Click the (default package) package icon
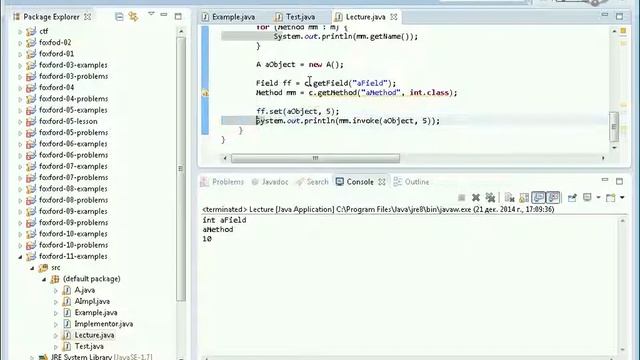Viewport: 640px width, 360px height. point(55,280)
